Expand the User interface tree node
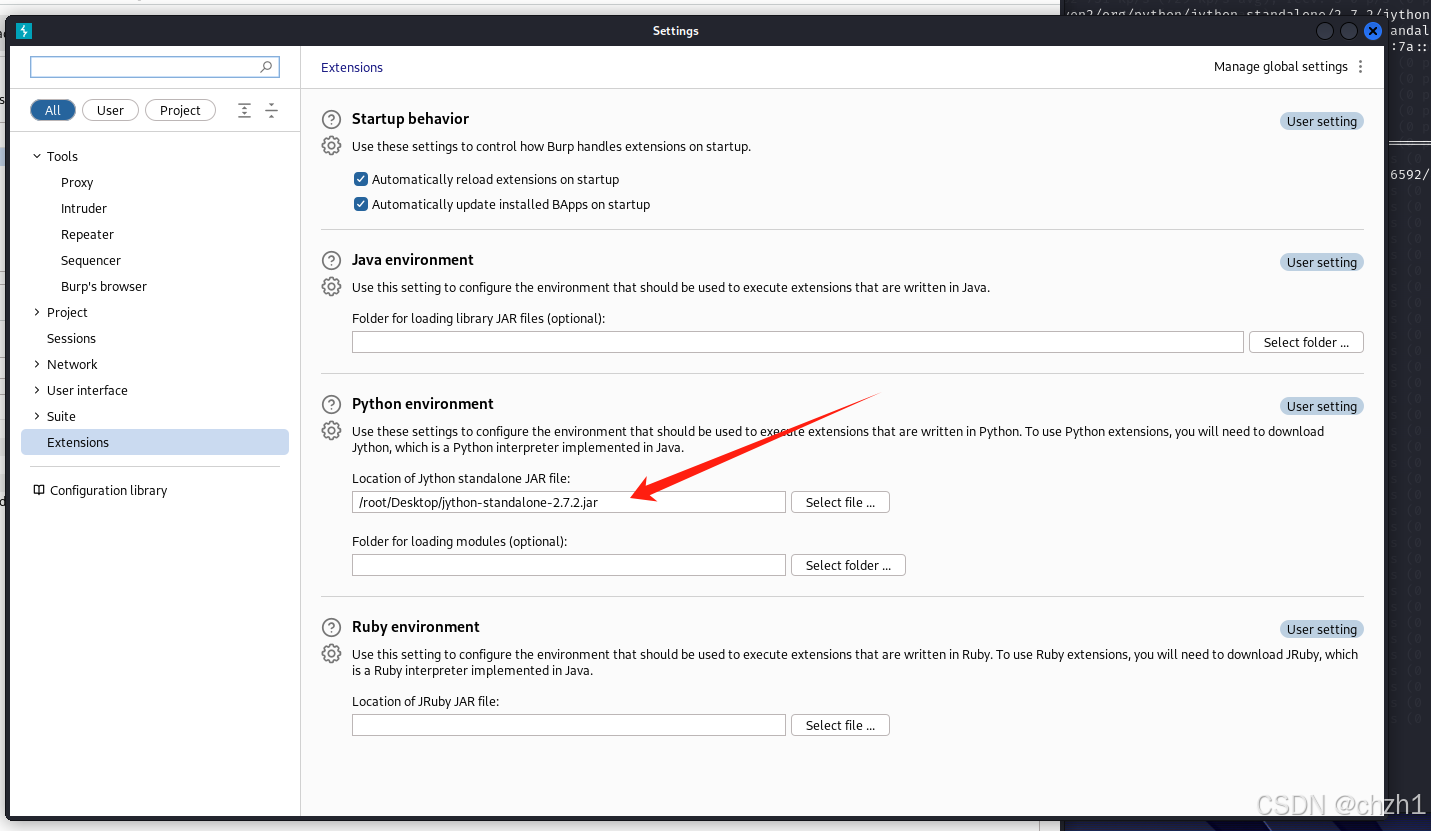Viewport: 1431px width, 831px height. [37, 390]
